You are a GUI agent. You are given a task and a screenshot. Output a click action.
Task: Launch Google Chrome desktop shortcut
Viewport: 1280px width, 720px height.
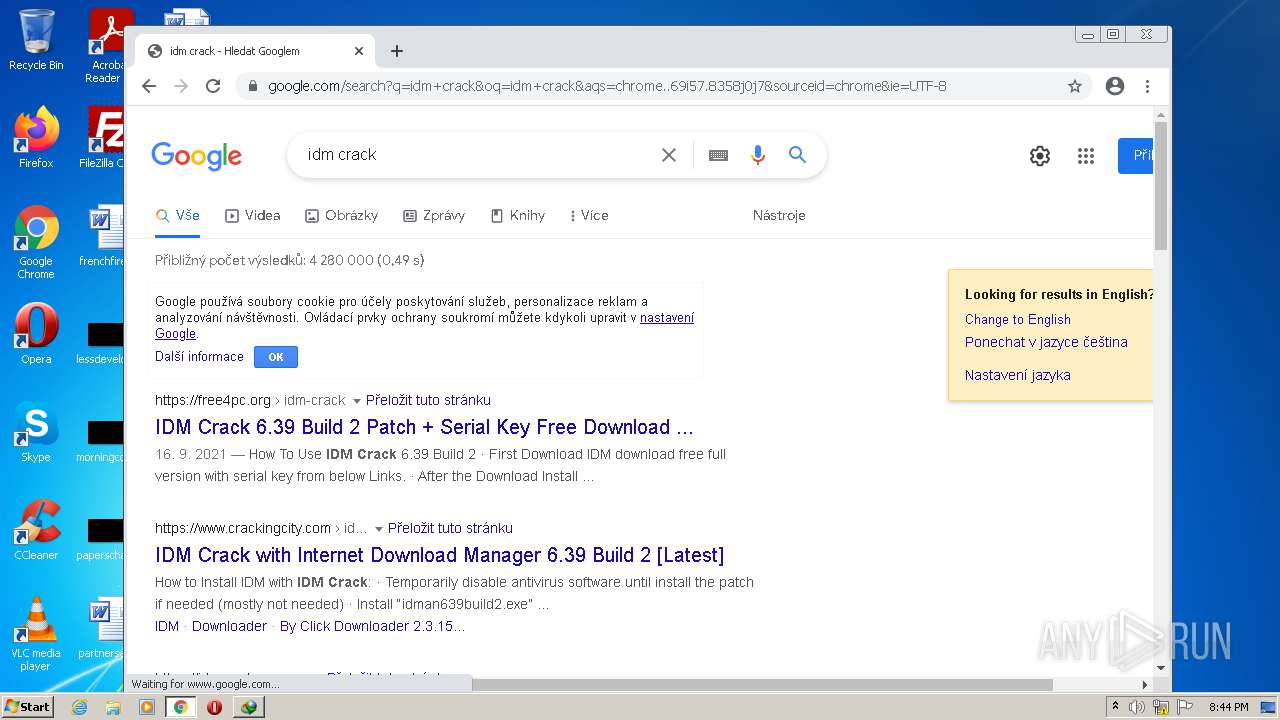click(36, 243)
